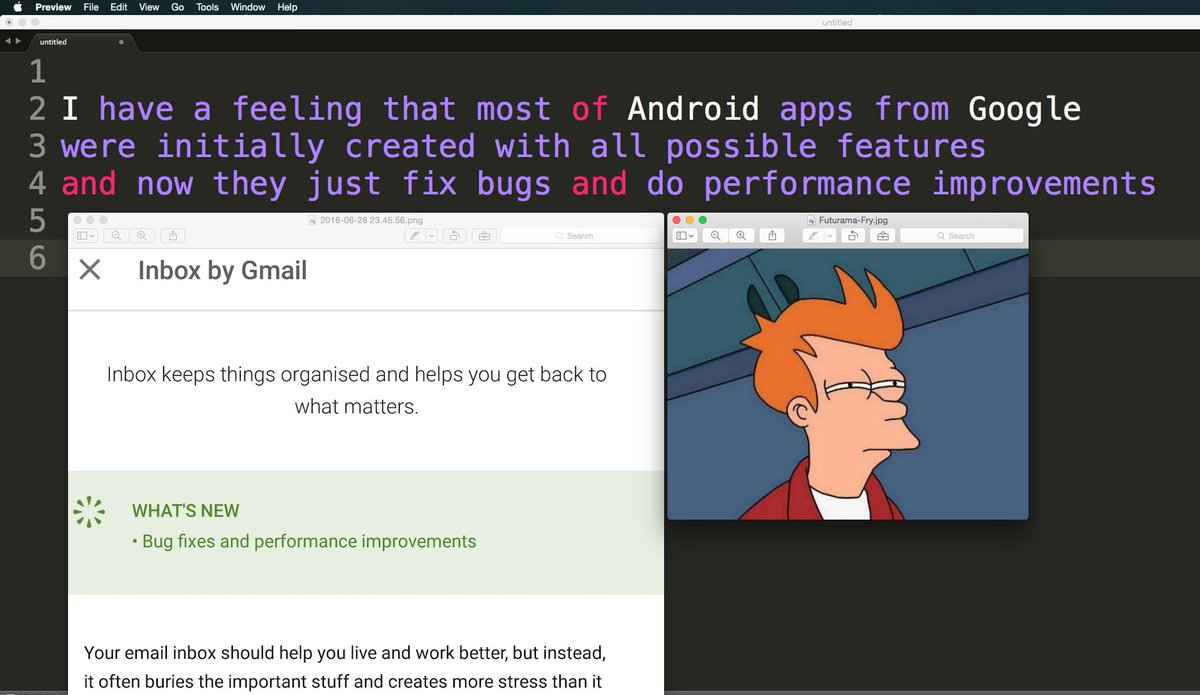Rotate the 2016-06-28 23.45.56.png image
The height and width of the screenshot is (695, 1200).
click(x=454, y=236)
